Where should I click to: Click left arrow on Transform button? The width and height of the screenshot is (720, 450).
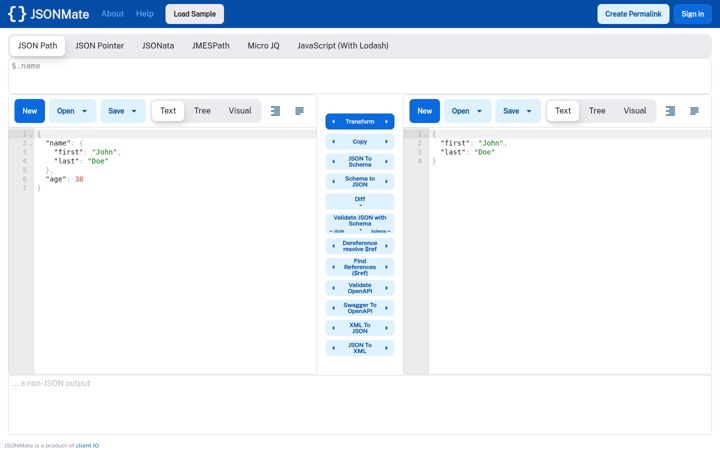pyautogui.click(x=333, y=122)
